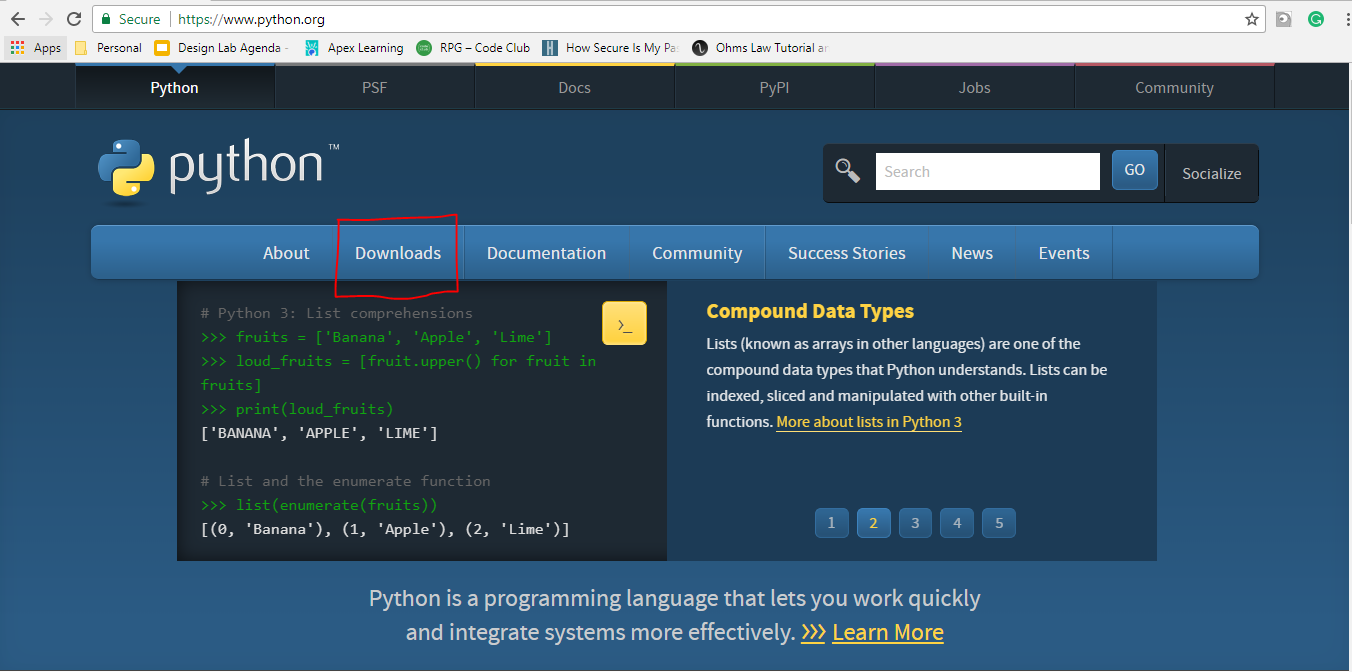Show slide 1 of the code carousel
This screenshot has height=672, width=1352.
831,522
